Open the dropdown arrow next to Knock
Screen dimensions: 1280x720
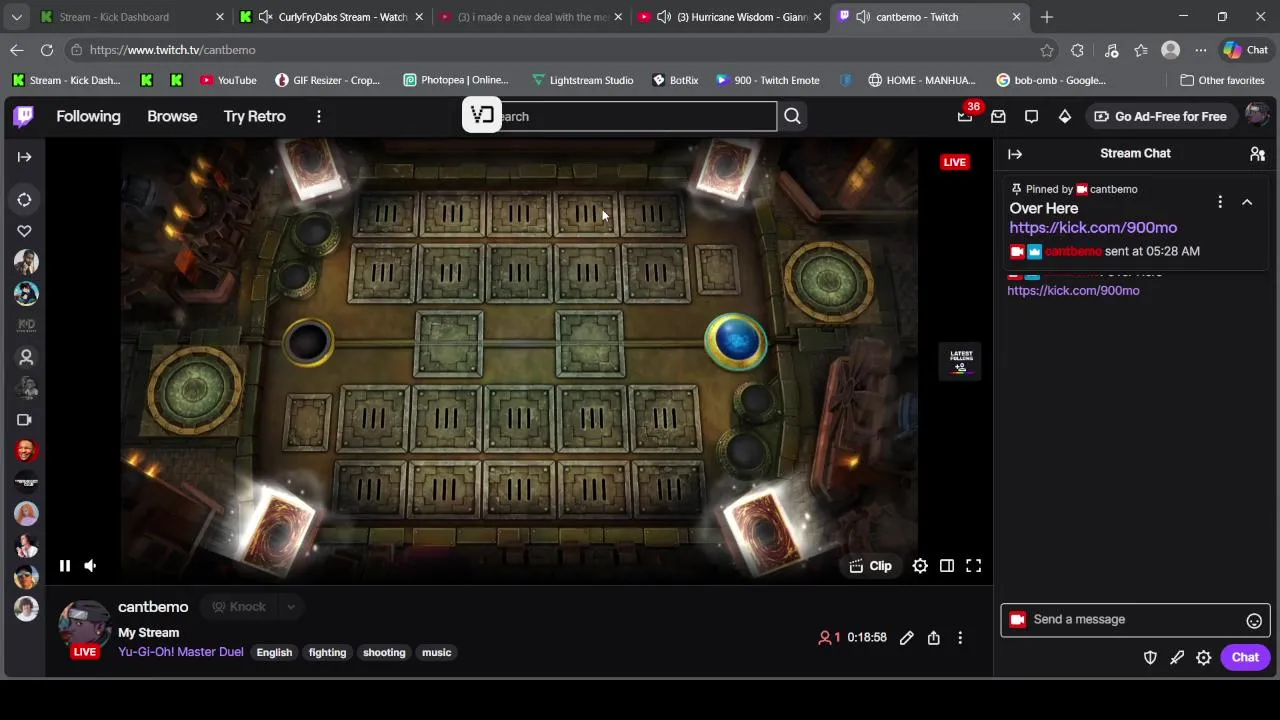pyautogui.click(x=291, y=607)
